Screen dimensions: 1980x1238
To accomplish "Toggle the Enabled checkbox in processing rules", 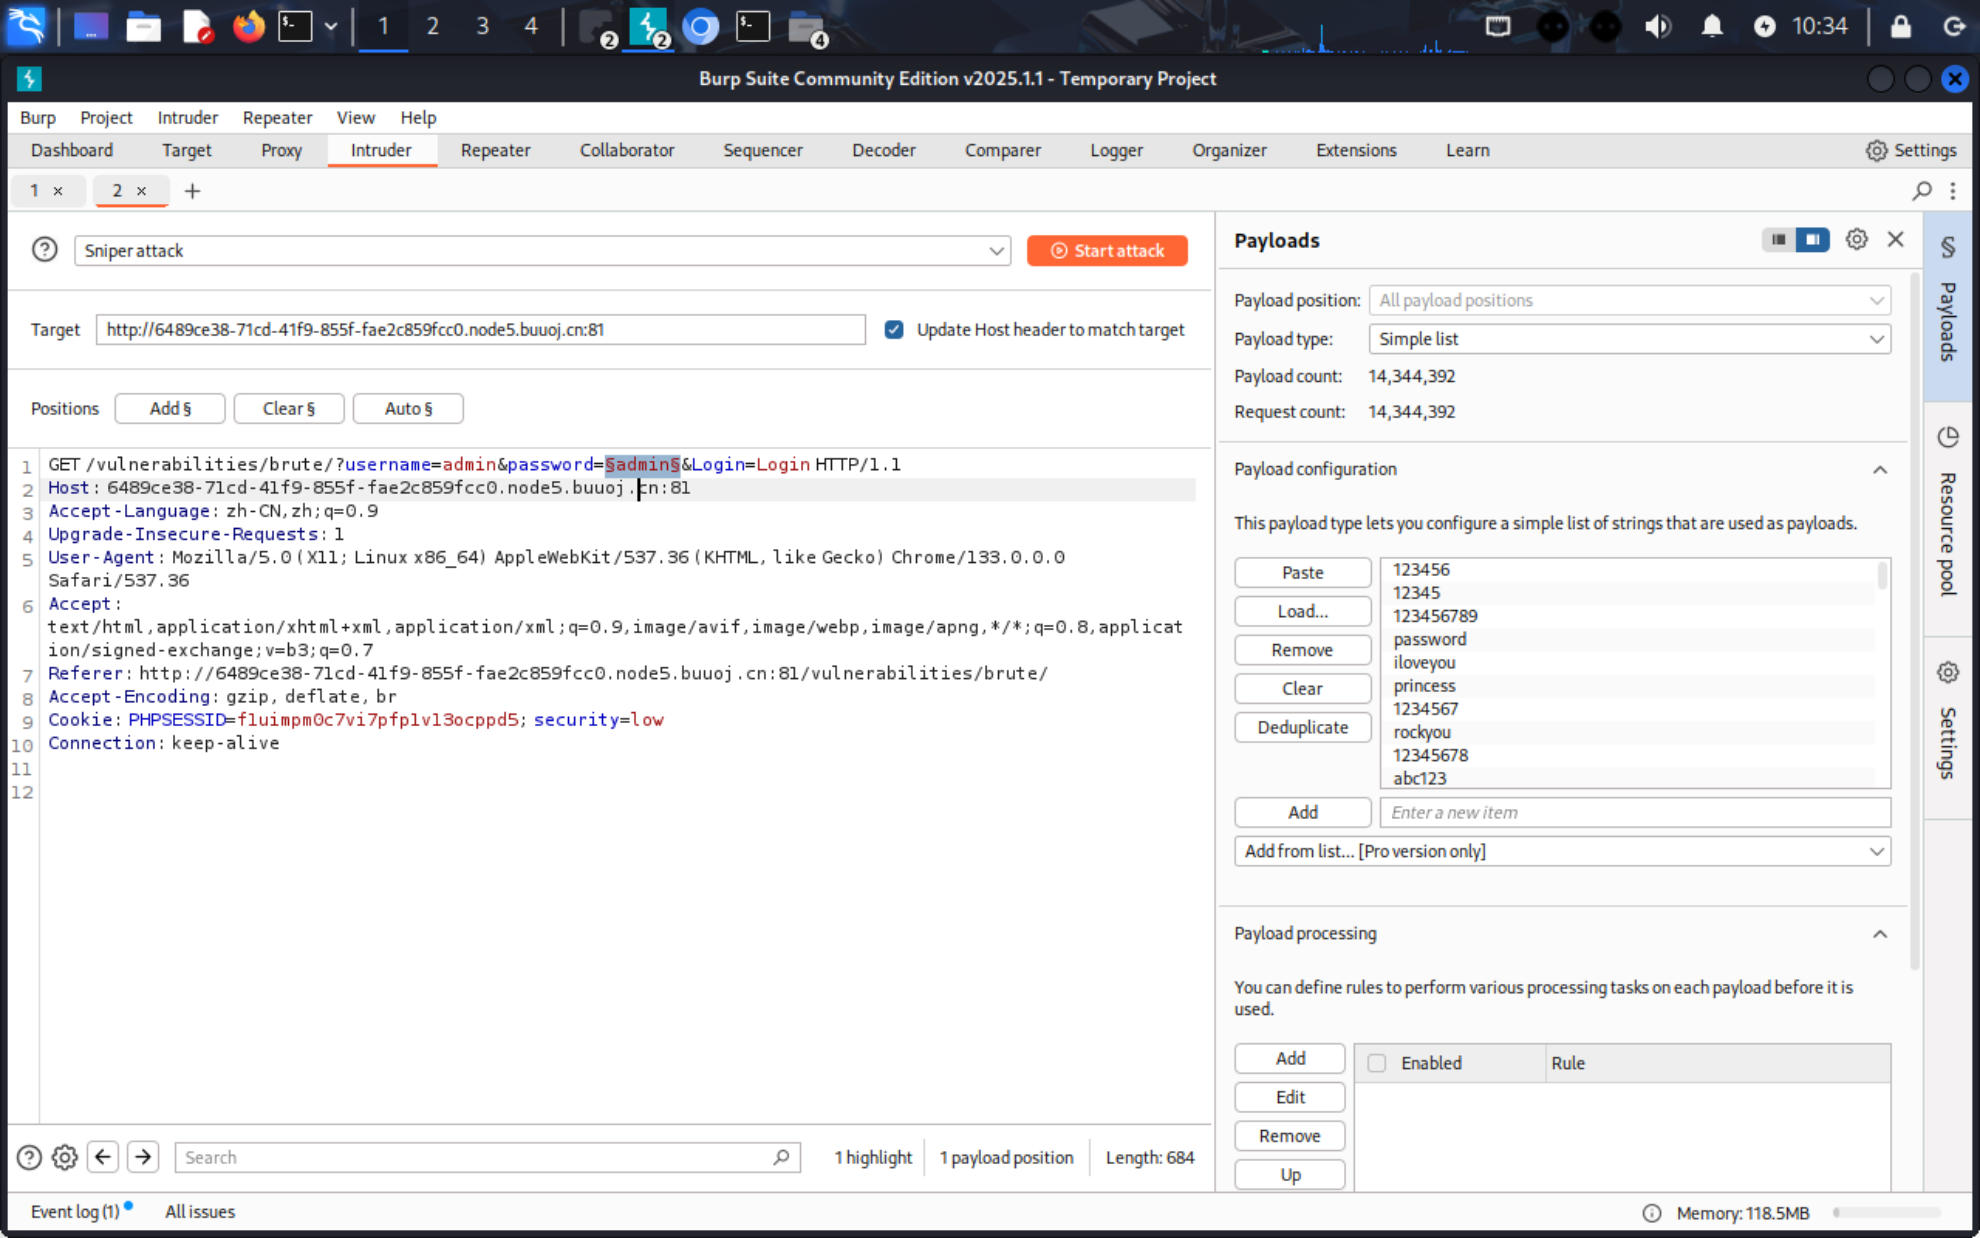I will pyautogui.click(x=1377, y=1063).
